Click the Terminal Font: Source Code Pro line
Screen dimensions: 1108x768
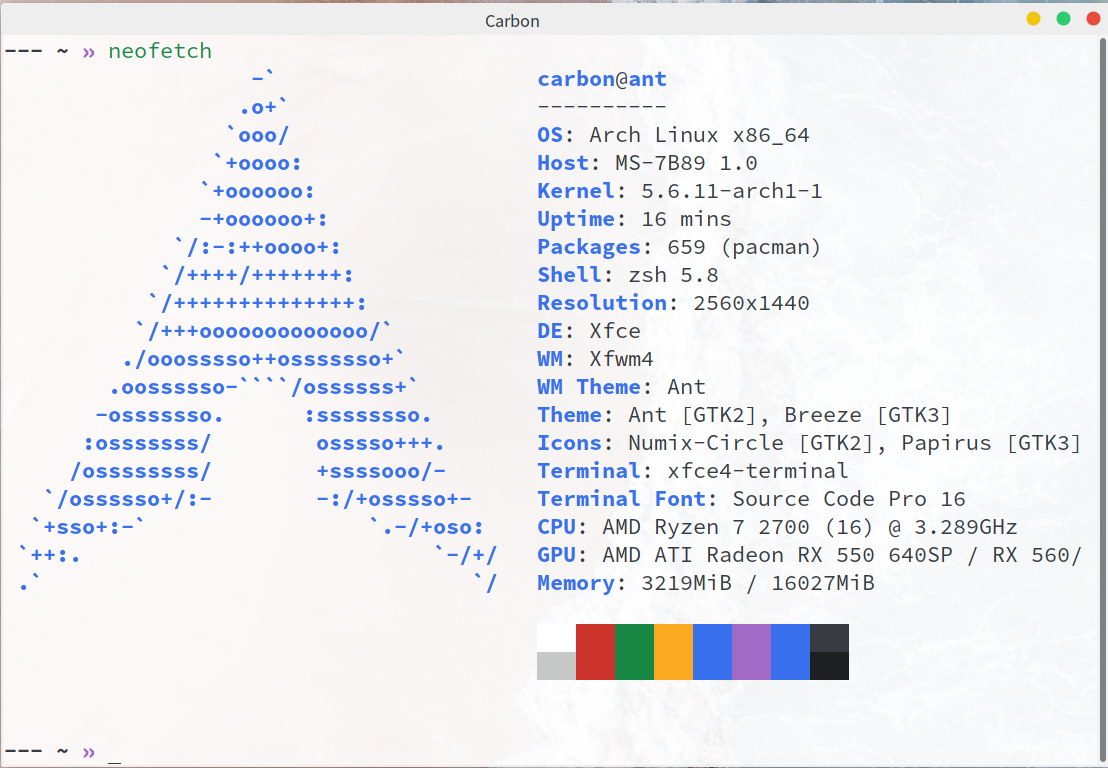(x=751, y=499)
